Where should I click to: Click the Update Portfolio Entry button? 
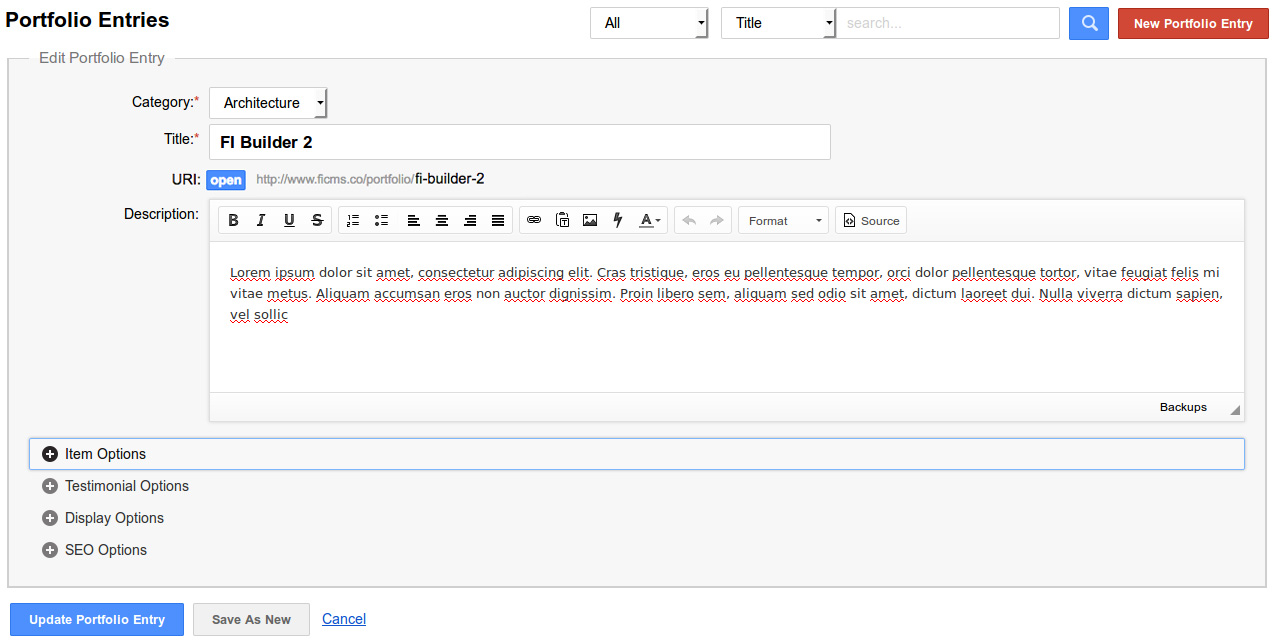tap(97, 620)
